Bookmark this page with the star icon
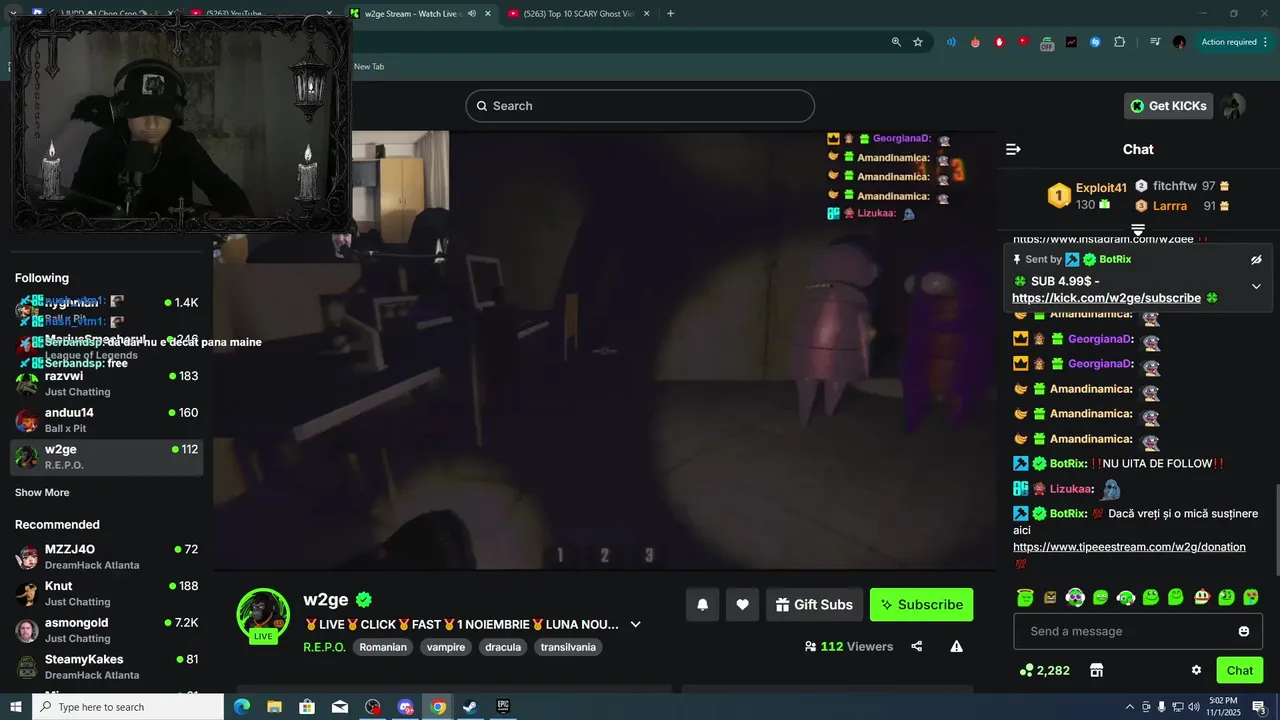Viewport: 1280px width, 720px height. click(x=918, y=42)
